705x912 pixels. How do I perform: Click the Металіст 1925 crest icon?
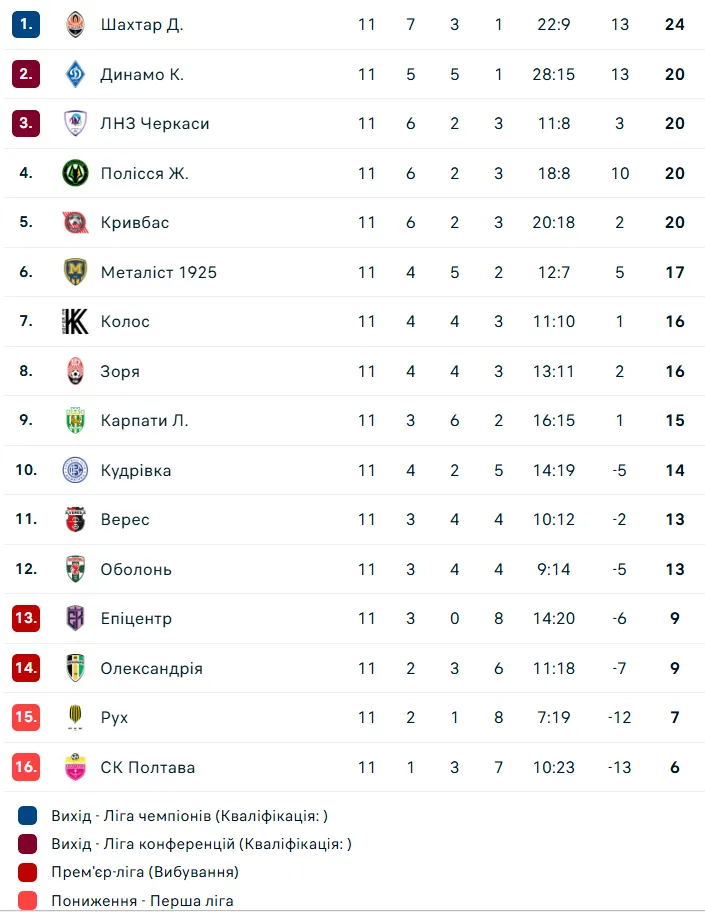click(x=75, y=272)
